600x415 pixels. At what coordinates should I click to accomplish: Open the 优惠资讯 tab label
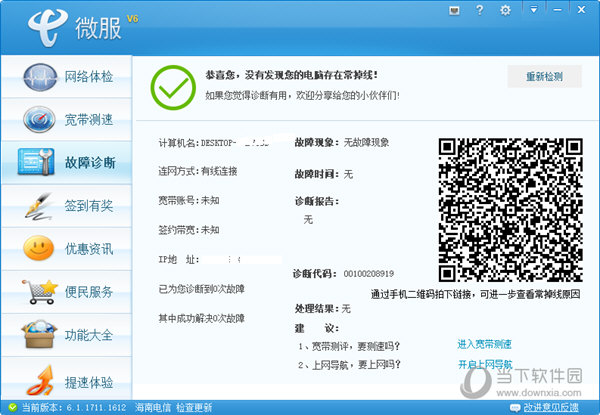pyautogui.click(x=89, y=249)
